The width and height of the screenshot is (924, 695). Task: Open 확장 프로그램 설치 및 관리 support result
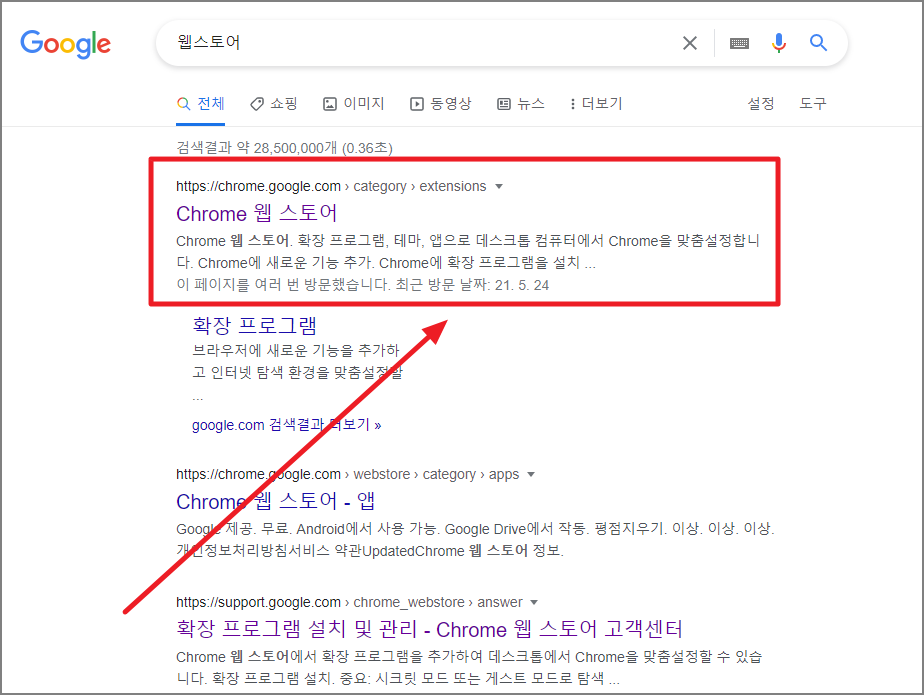(429, 630)
